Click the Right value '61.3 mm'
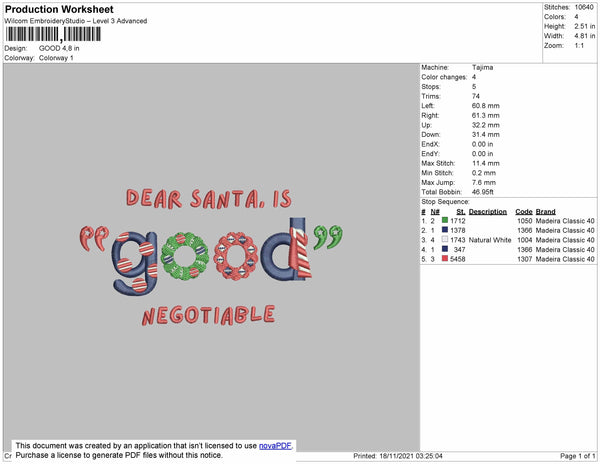This screenshot has width=600, height=464. (486, 115)
